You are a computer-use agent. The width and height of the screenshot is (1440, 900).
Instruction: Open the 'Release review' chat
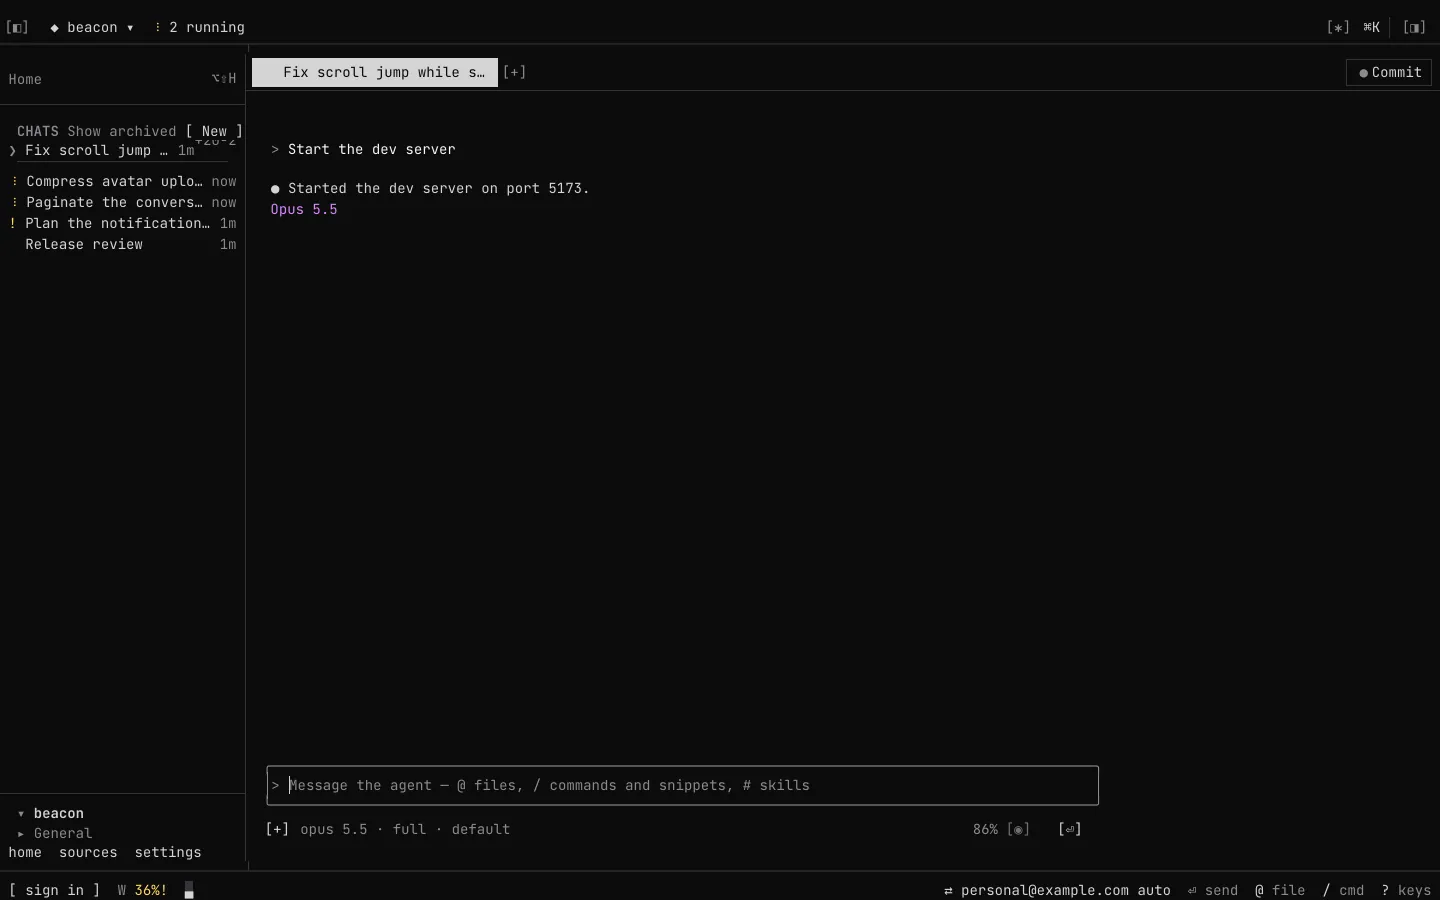(x=124, y=244)
